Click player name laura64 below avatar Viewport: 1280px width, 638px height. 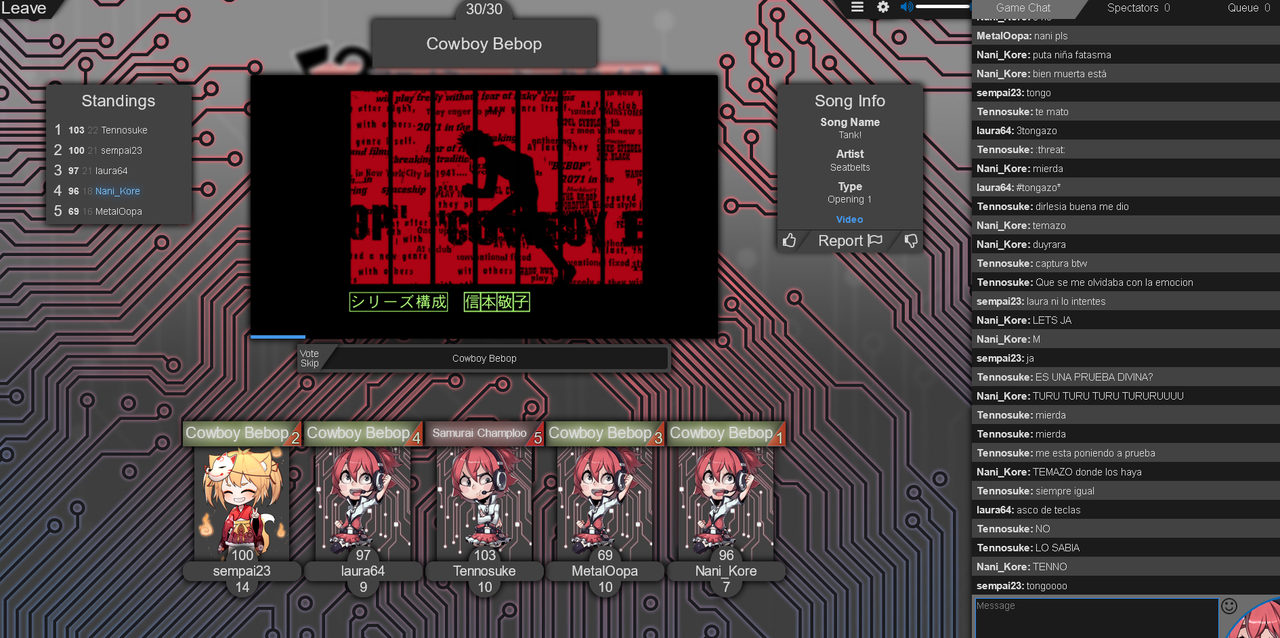[363, 571]
